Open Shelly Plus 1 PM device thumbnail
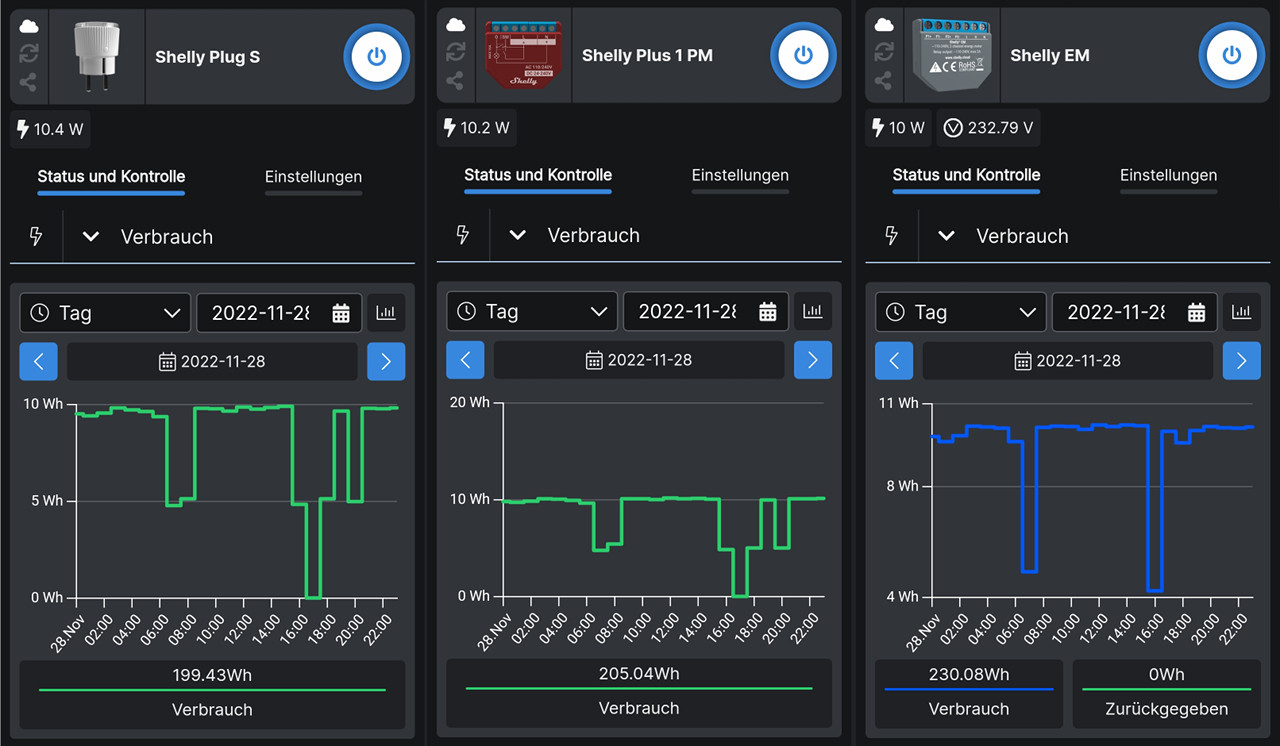The image size is (1280, 746). coord(524,55)
